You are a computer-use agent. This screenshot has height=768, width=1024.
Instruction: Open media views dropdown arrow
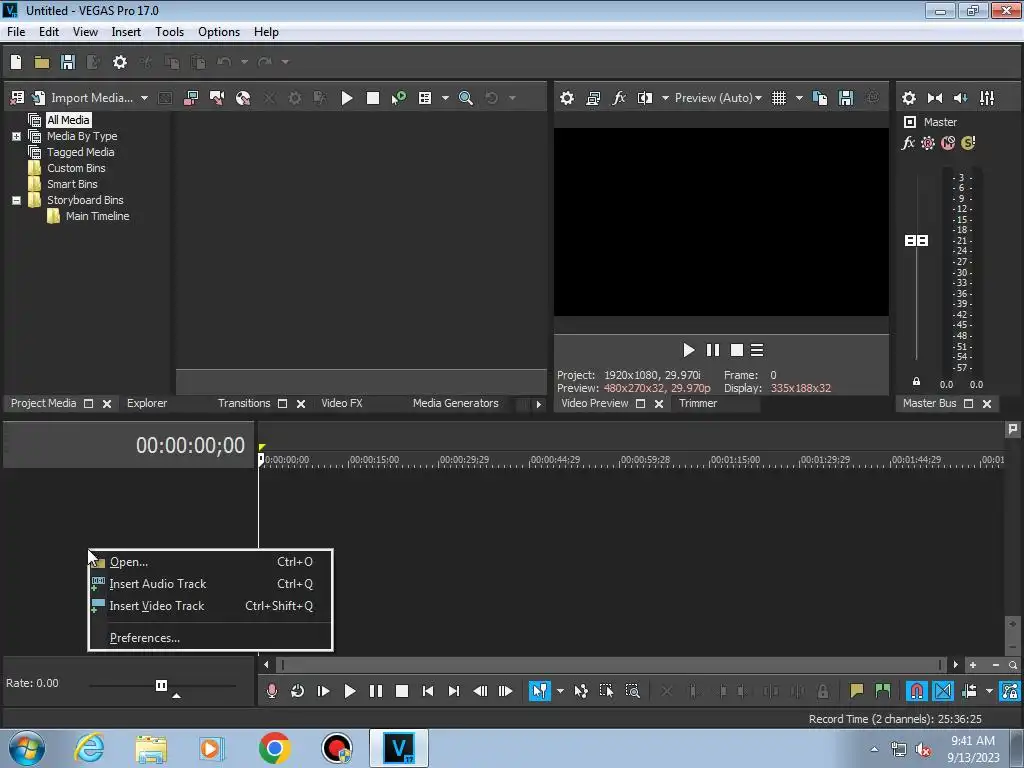445,98
